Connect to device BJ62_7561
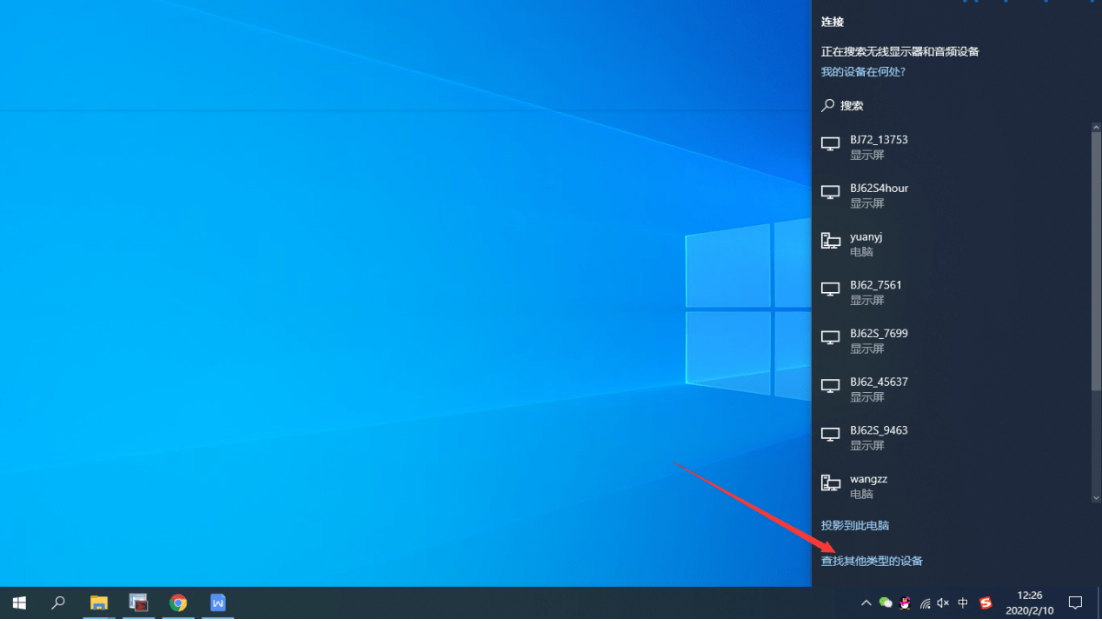Image resolution: width=1102 pixels, height=621 pixels. coord(952,292)
